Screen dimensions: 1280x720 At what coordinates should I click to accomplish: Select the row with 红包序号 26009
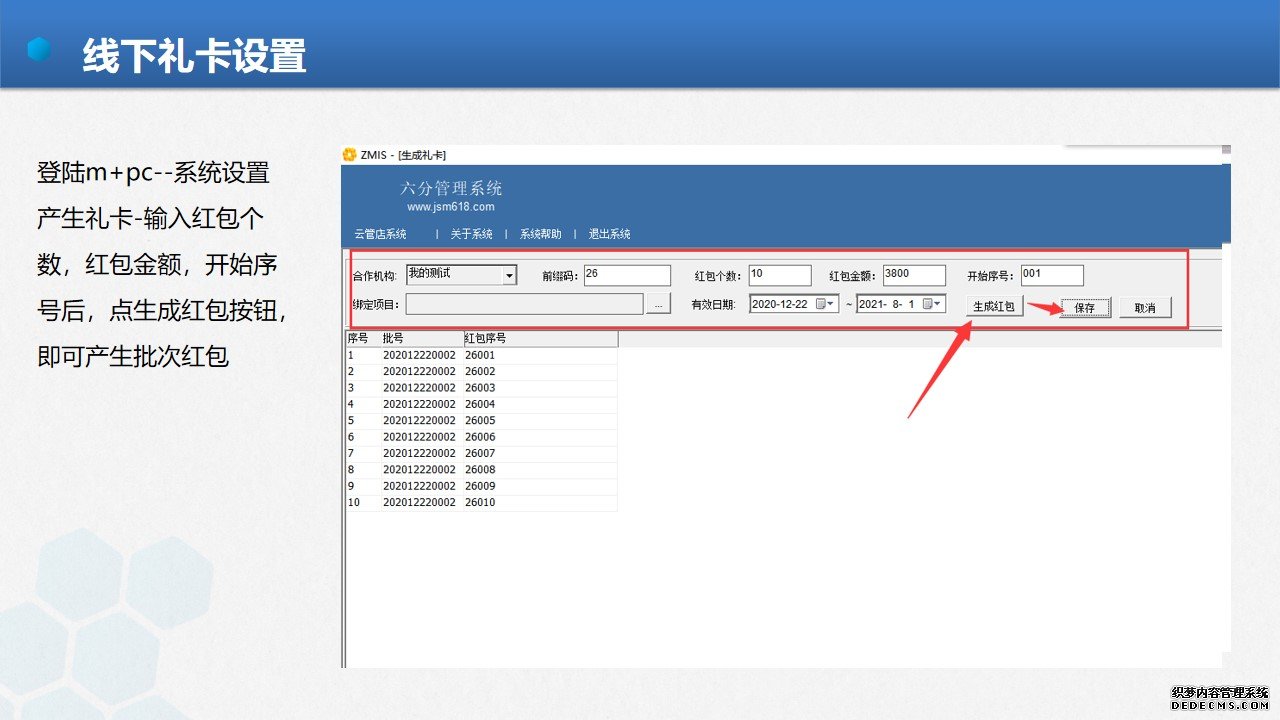[481, 486]
